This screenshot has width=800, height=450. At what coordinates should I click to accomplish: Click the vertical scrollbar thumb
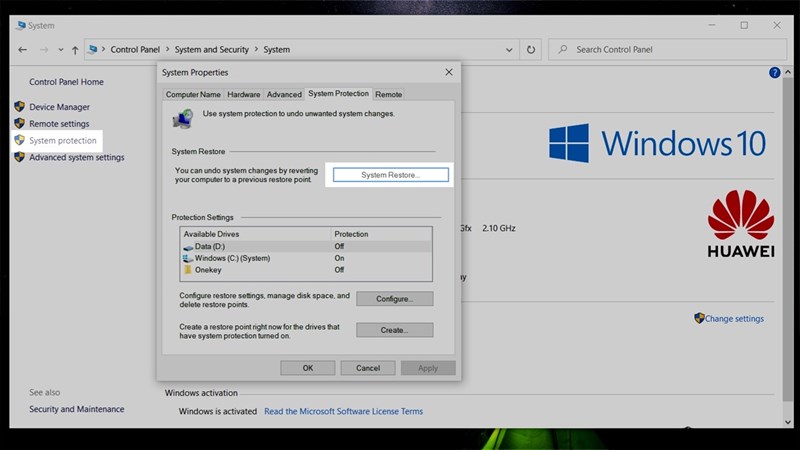coord(788,239)
